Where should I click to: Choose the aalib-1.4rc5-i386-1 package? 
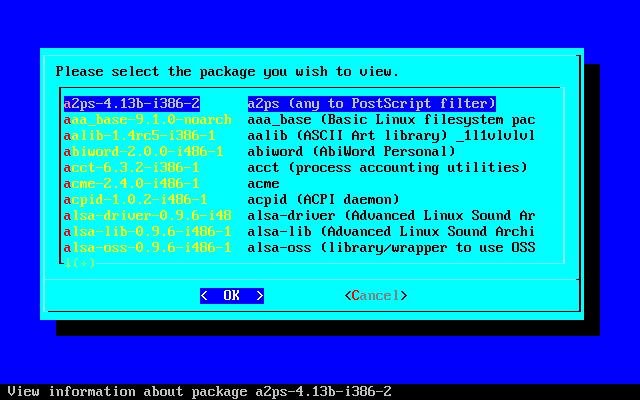click(132, 135)
